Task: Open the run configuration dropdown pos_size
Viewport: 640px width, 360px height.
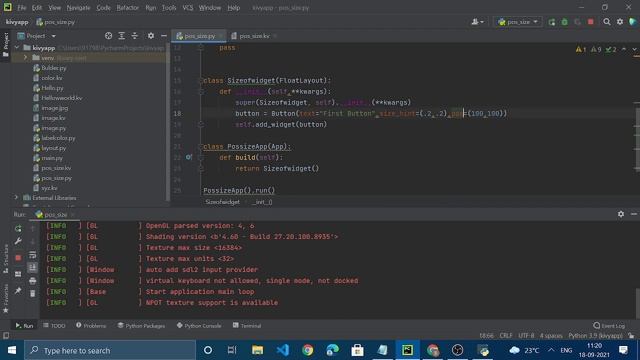Action: coord(518,22)
